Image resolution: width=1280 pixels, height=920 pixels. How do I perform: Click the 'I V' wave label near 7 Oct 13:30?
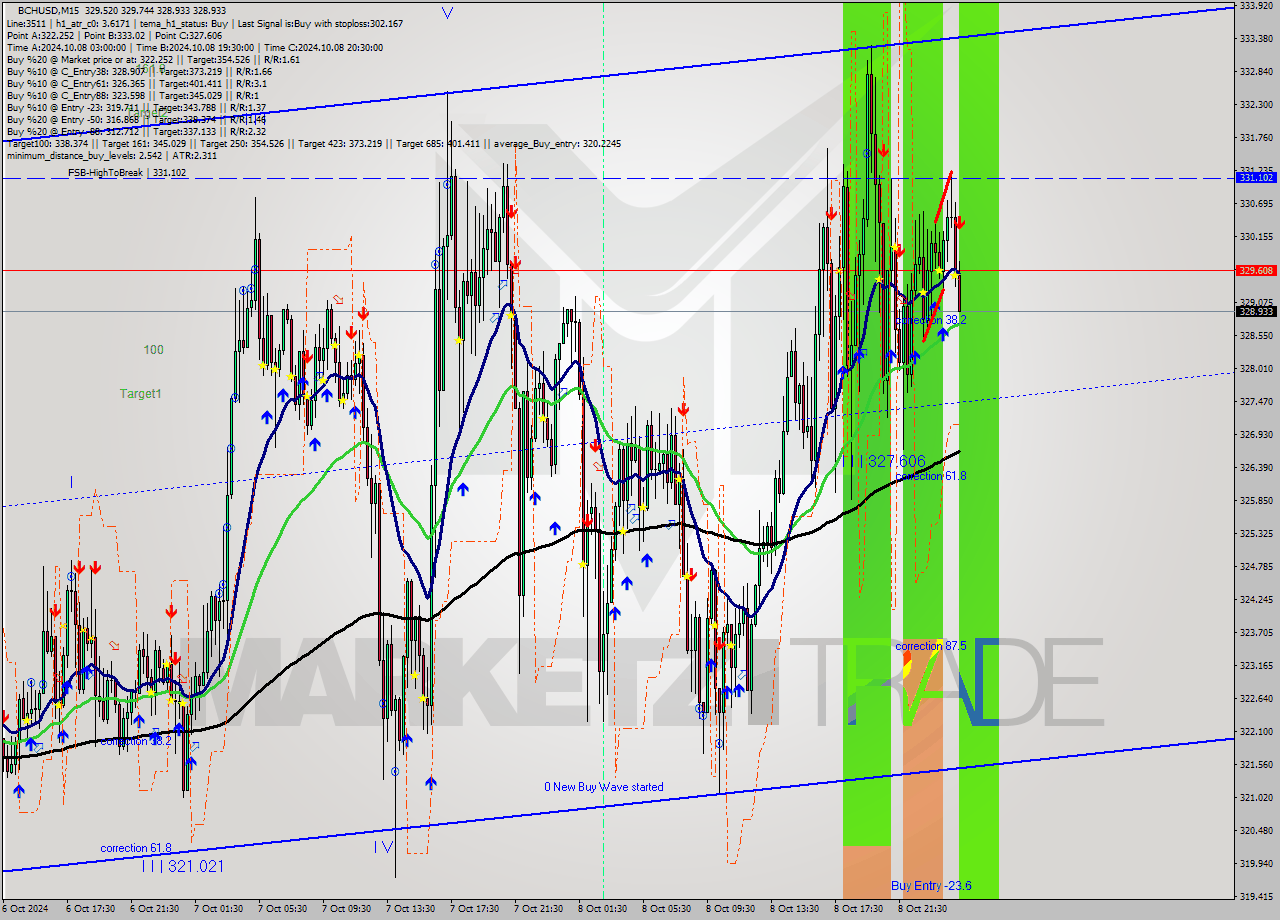(x=383, y=847)
